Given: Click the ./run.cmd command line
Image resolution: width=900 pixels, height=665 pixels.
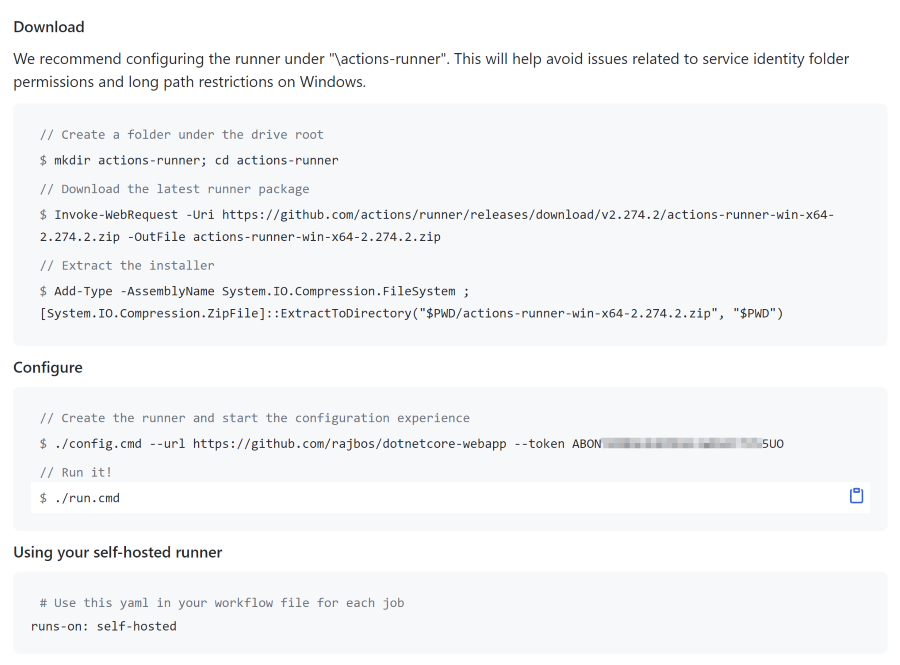Looking at the screenshot, I should coord(451,497).
